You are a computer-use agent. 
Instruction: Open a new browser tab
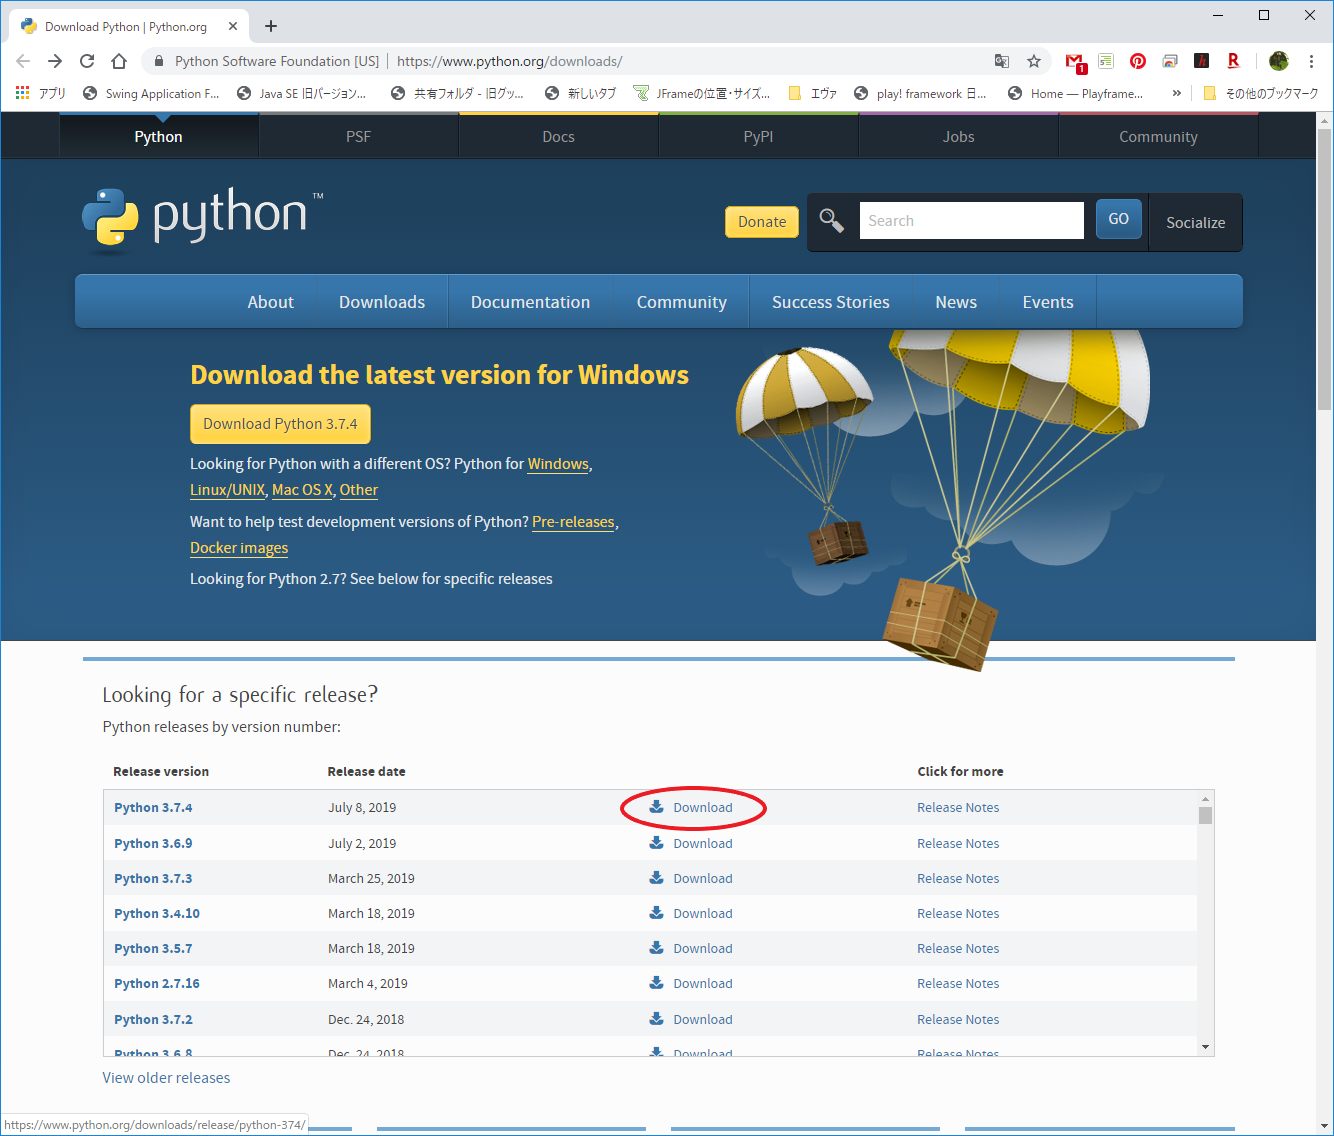click(x=271, y=26)
